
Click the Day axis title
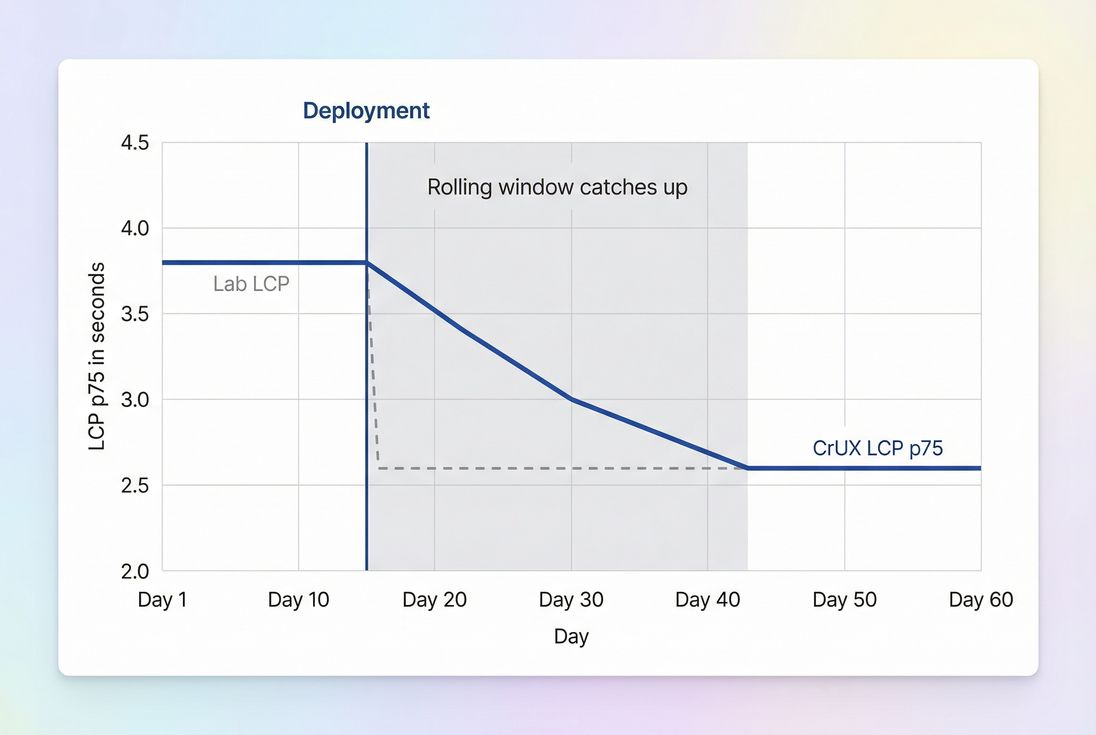tap(571, 636)
